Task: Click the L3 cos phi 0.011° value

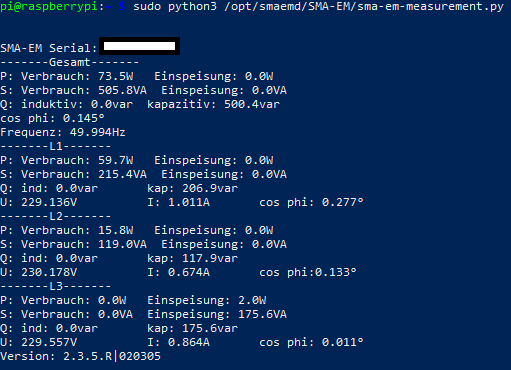Action: click(343, 342)
